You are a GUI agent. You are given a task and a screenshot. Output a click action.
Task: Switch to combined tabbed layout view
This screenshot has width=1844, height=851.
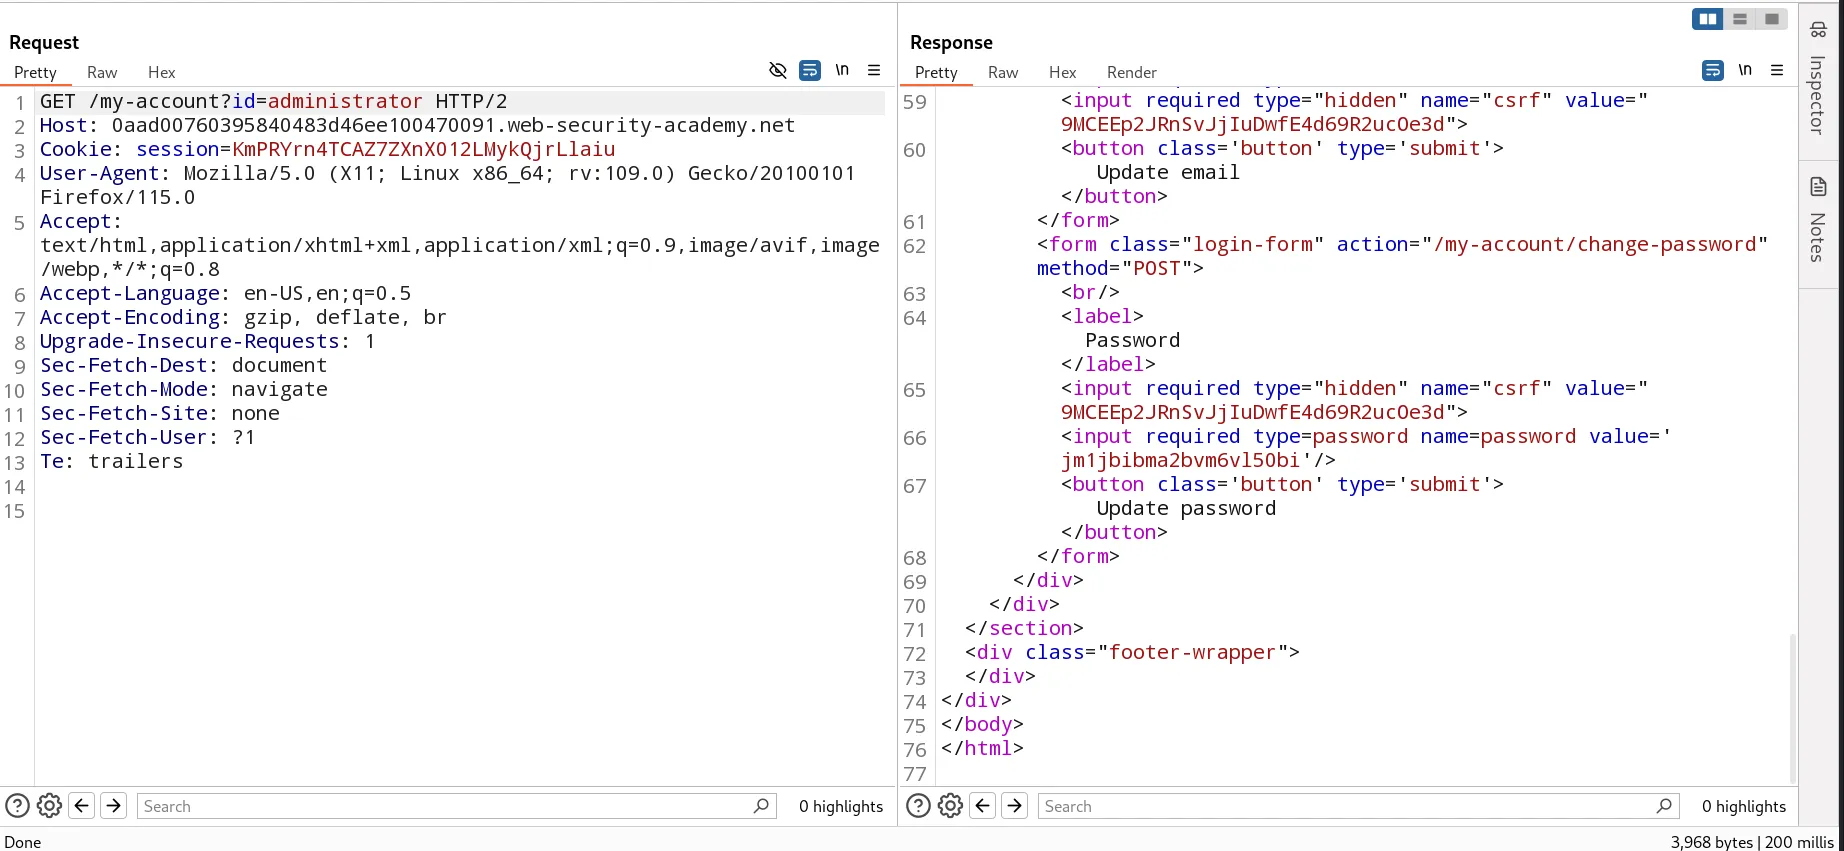[x=1772, y=19]
